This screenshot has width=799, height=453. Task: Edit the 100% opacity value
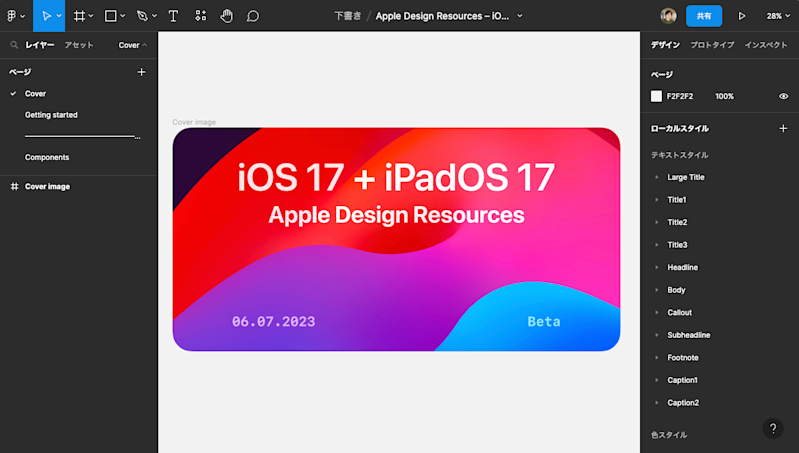(724, 96)
